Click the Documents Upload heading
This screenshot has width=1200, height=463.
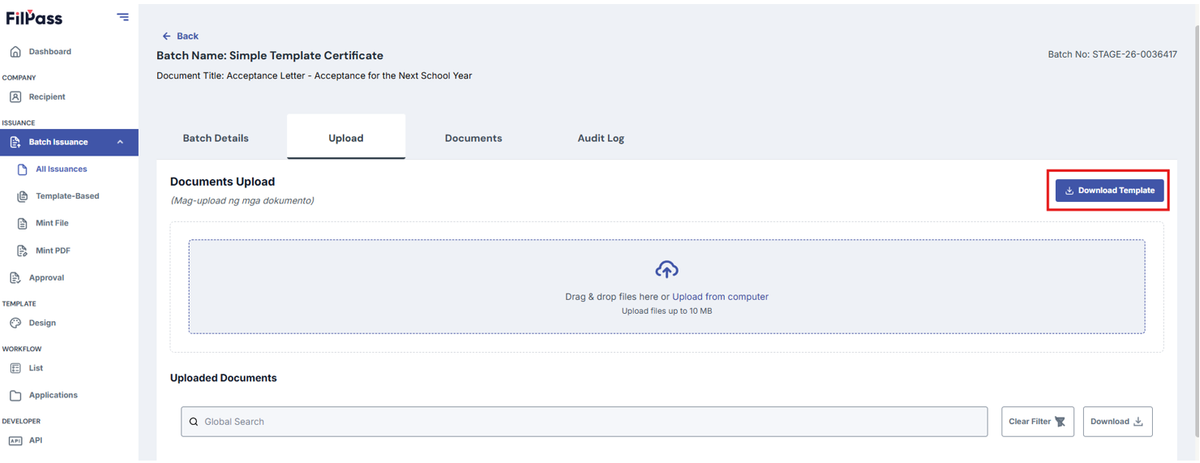click(222, 182)
